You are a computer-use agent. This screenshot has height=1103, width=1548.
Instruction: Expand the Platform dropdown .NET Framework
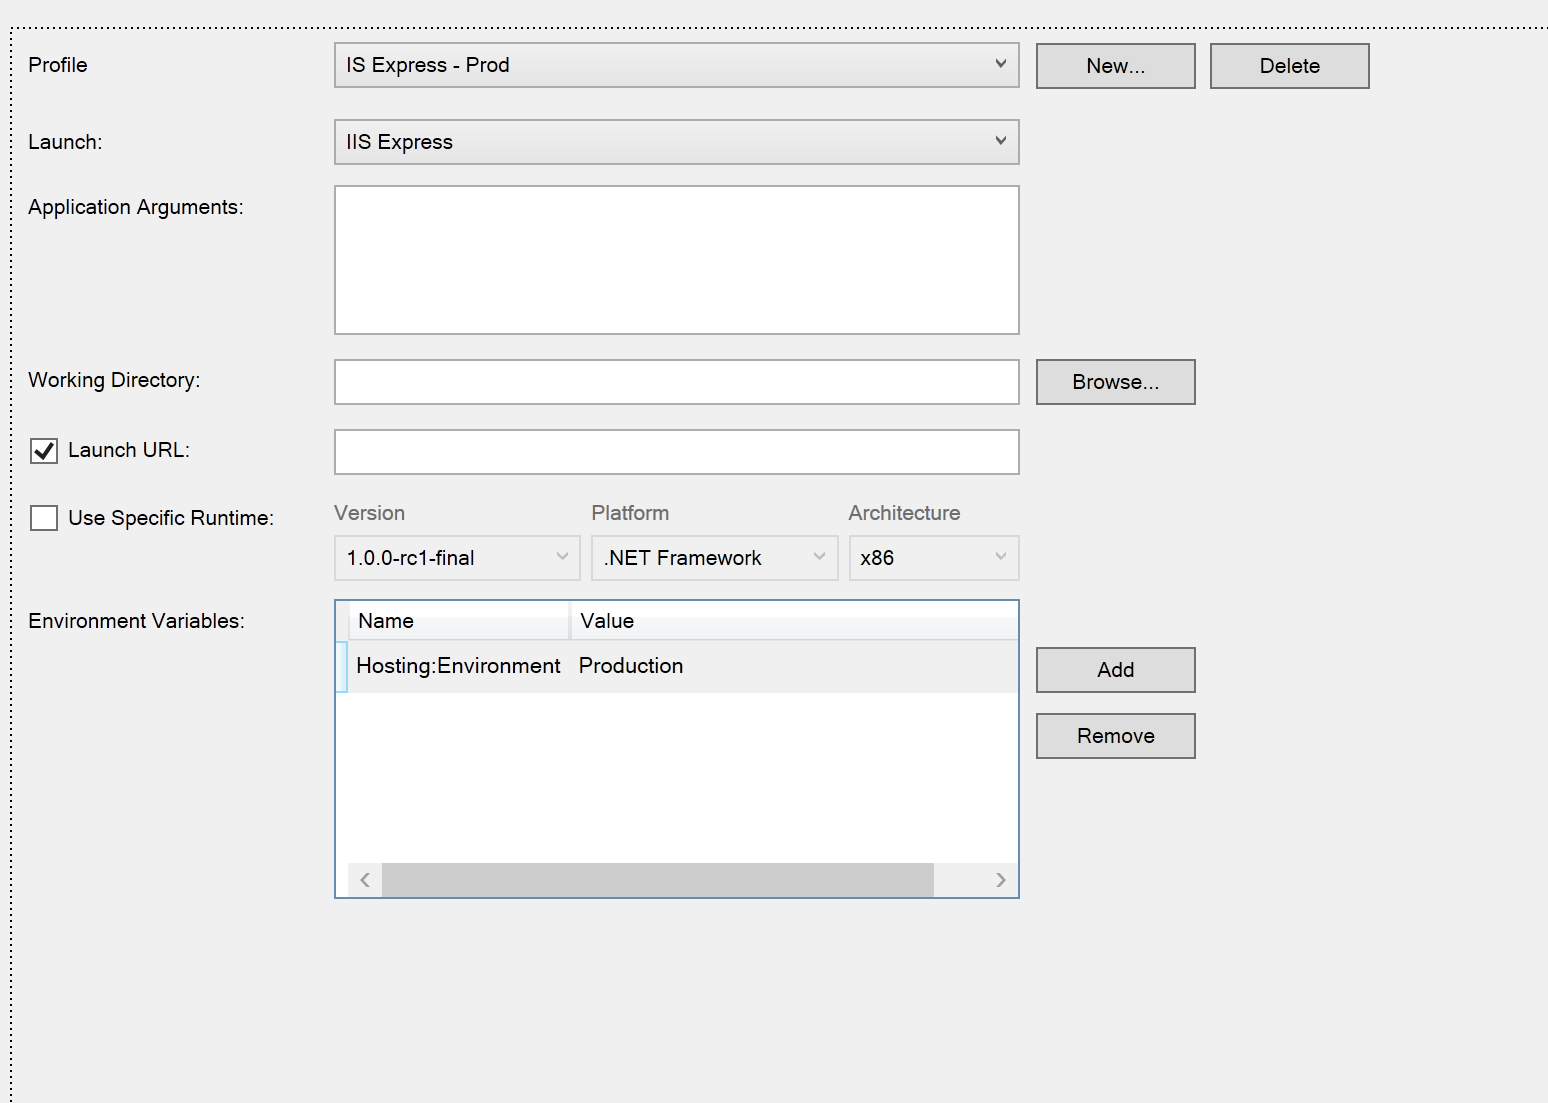pos(714,558)
